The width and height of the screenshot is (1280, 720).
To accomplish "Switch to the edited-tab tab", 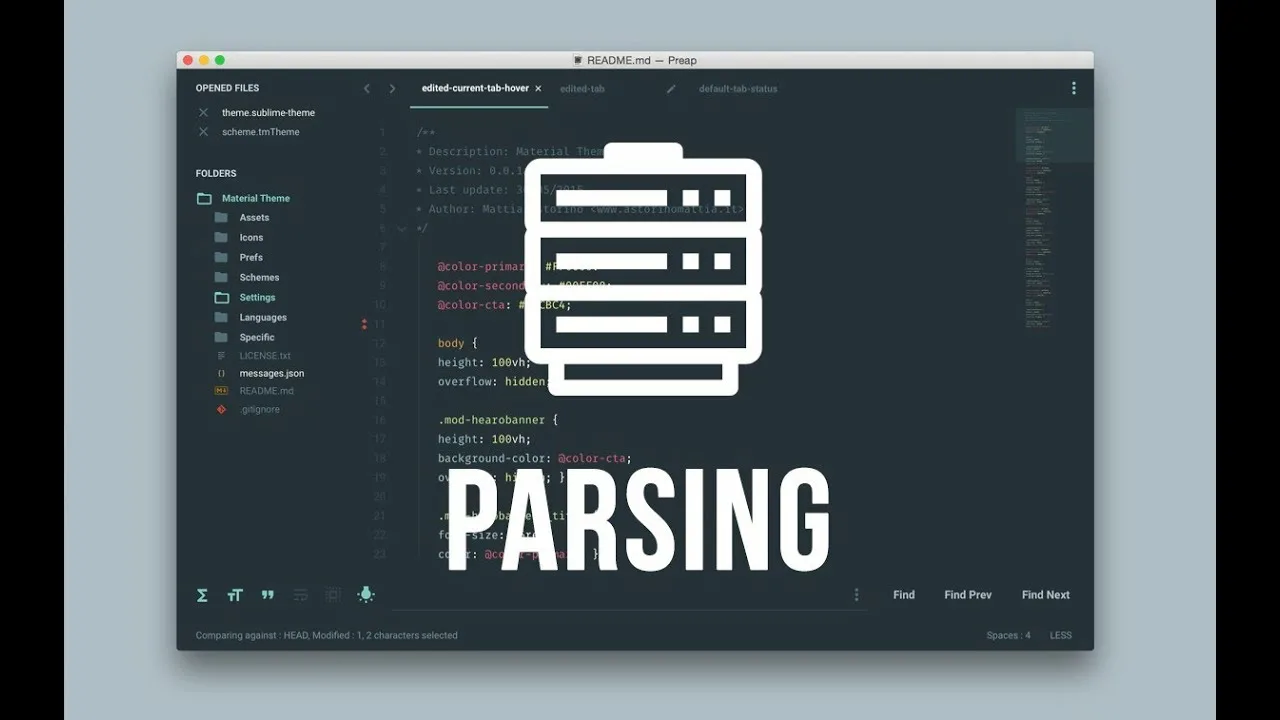I will [x=582, y=89].
